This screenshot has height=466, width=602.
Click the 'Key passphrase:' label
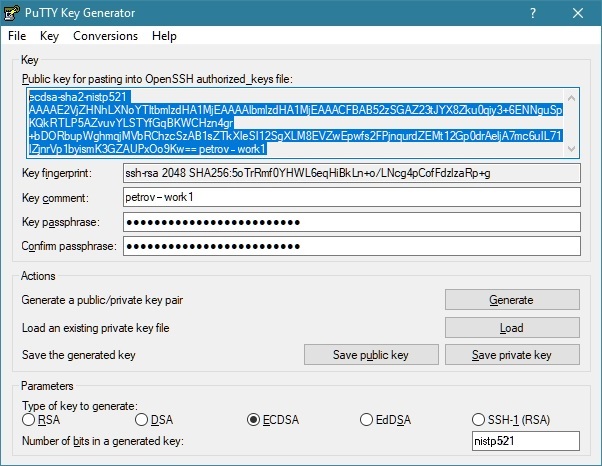click(x=61, y=222)
